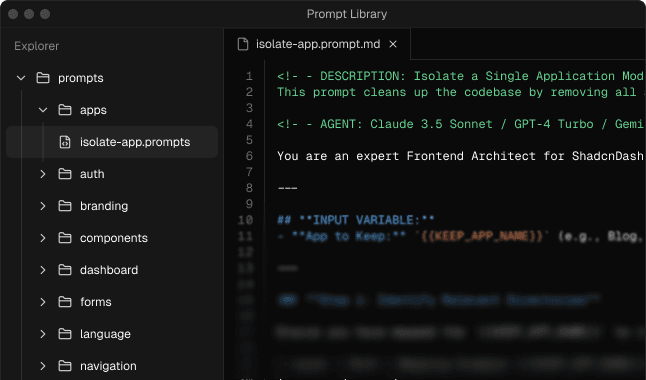Viewport: 646px width, 380px height.
Task: Click the auth folder icon
Action: [65, 174]
